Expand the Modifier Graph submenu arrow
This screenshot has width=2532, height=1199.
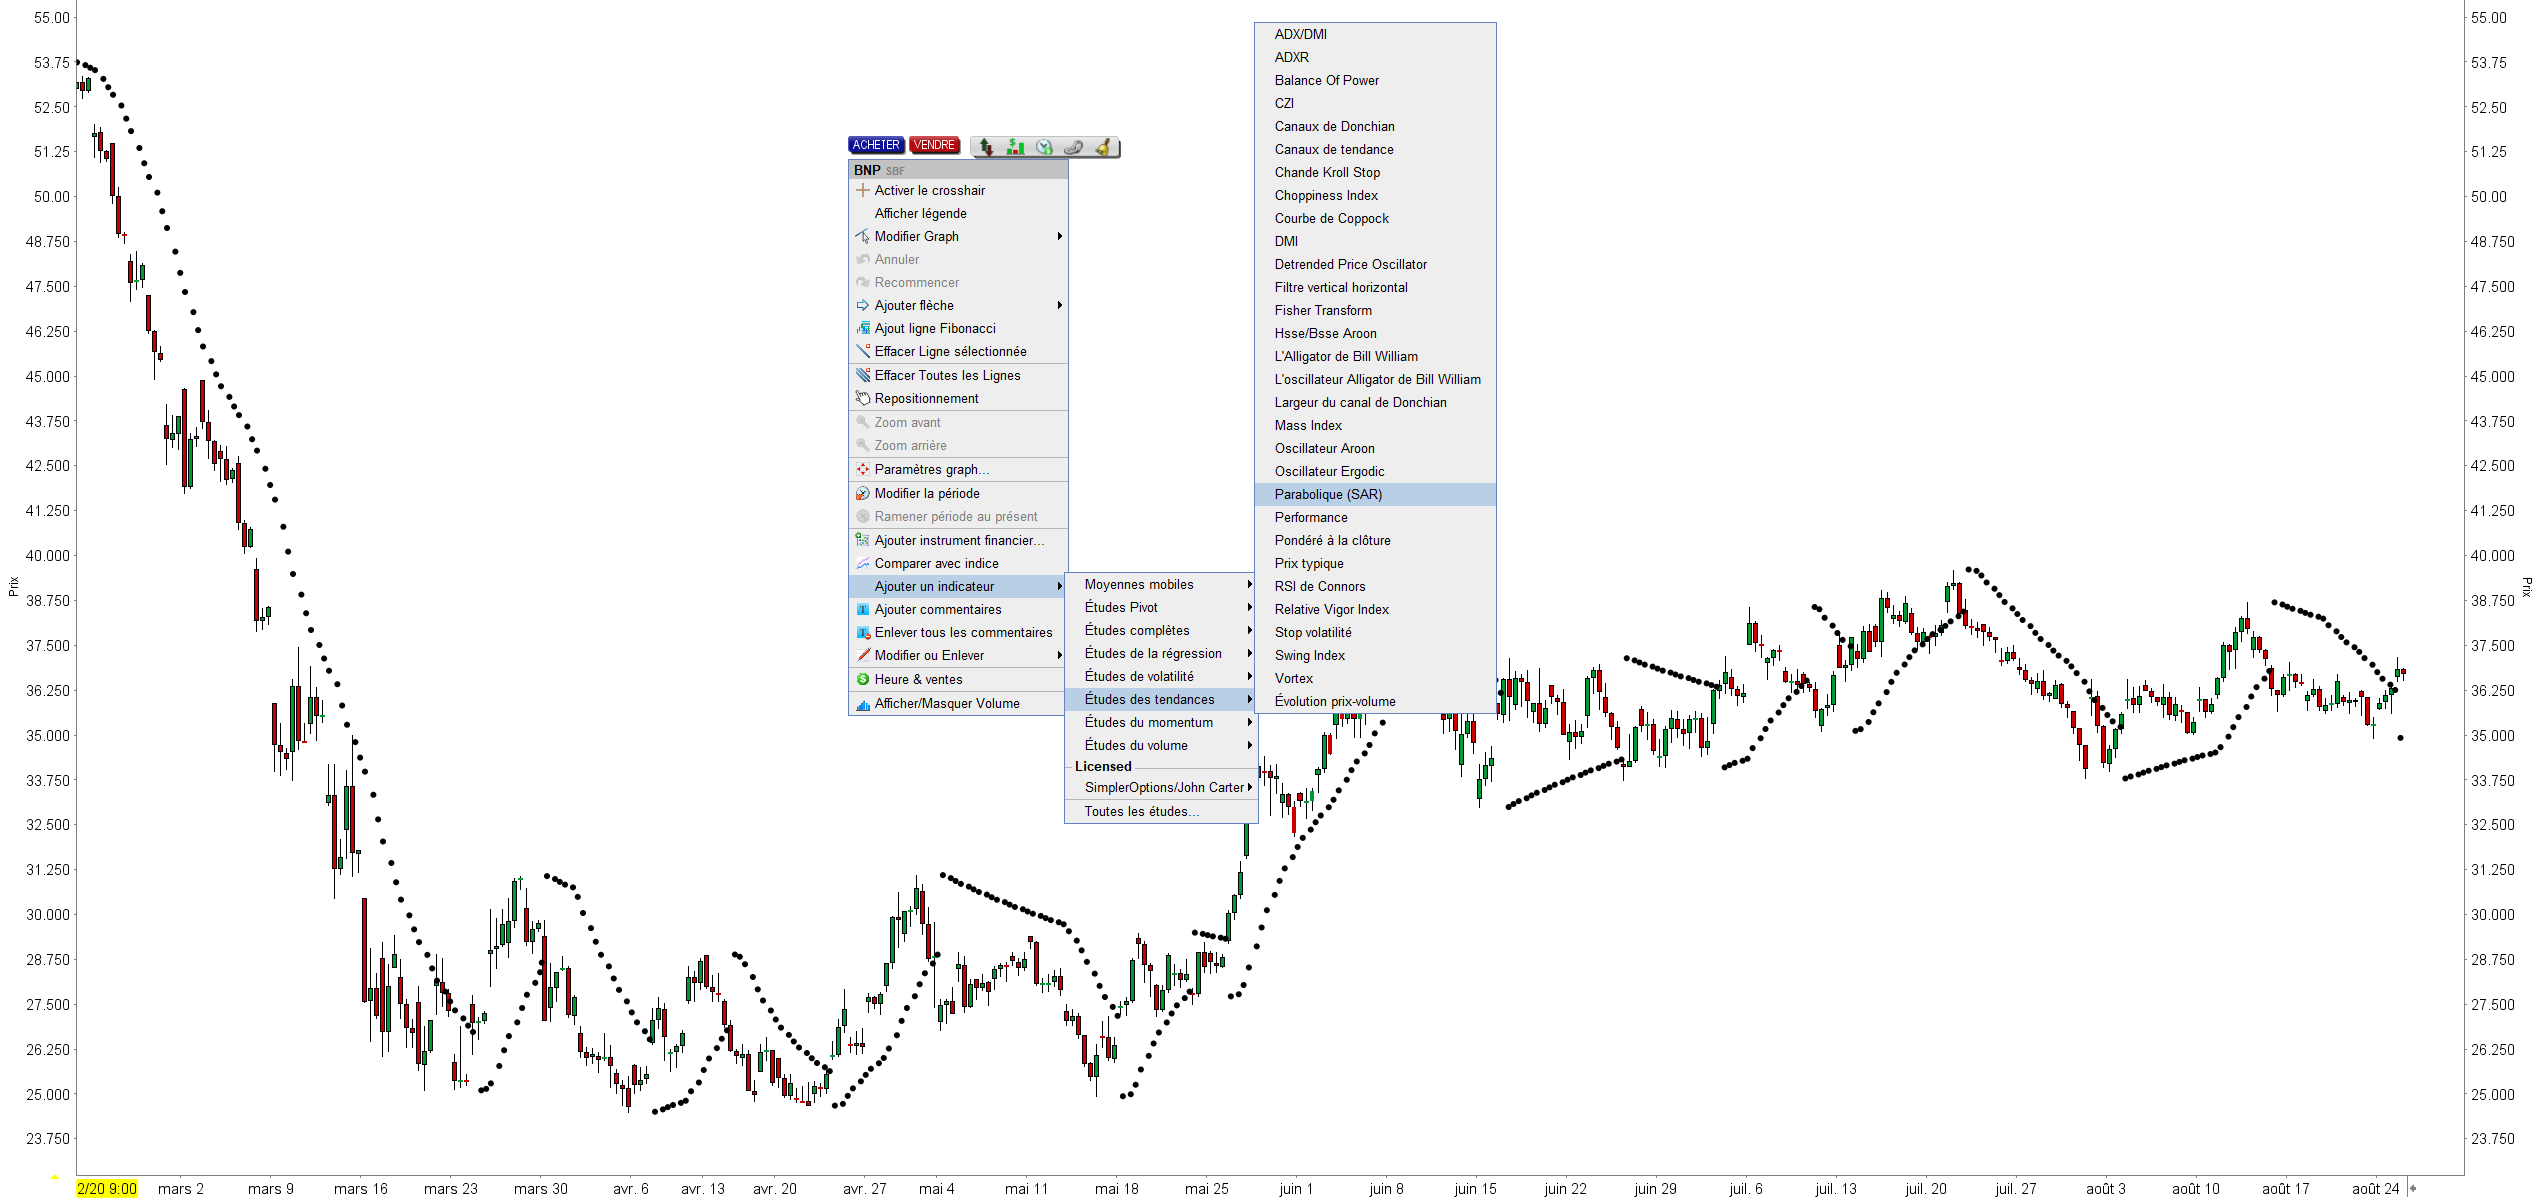pos(1059,236)
